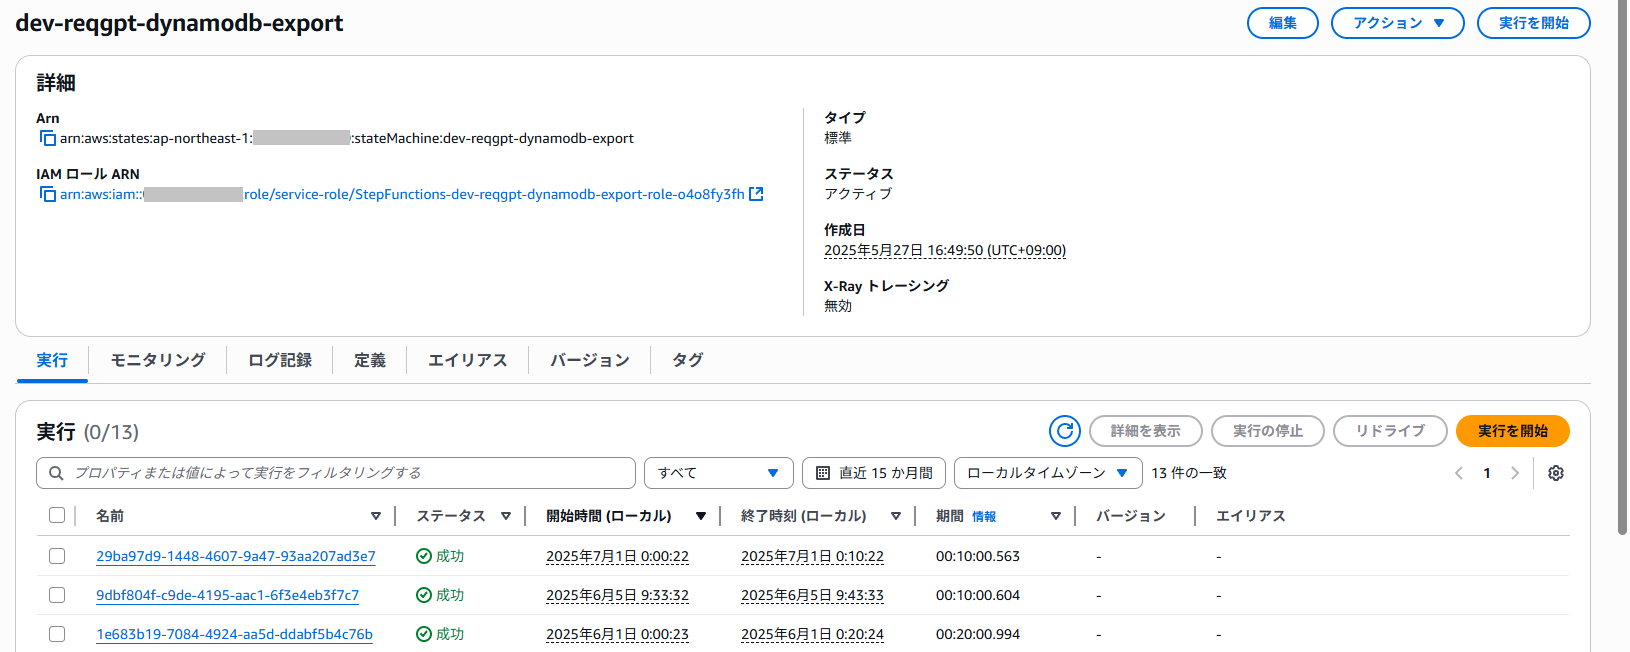Click page number 1 in pagination
1630x652 pixels.
[1487, 473]
